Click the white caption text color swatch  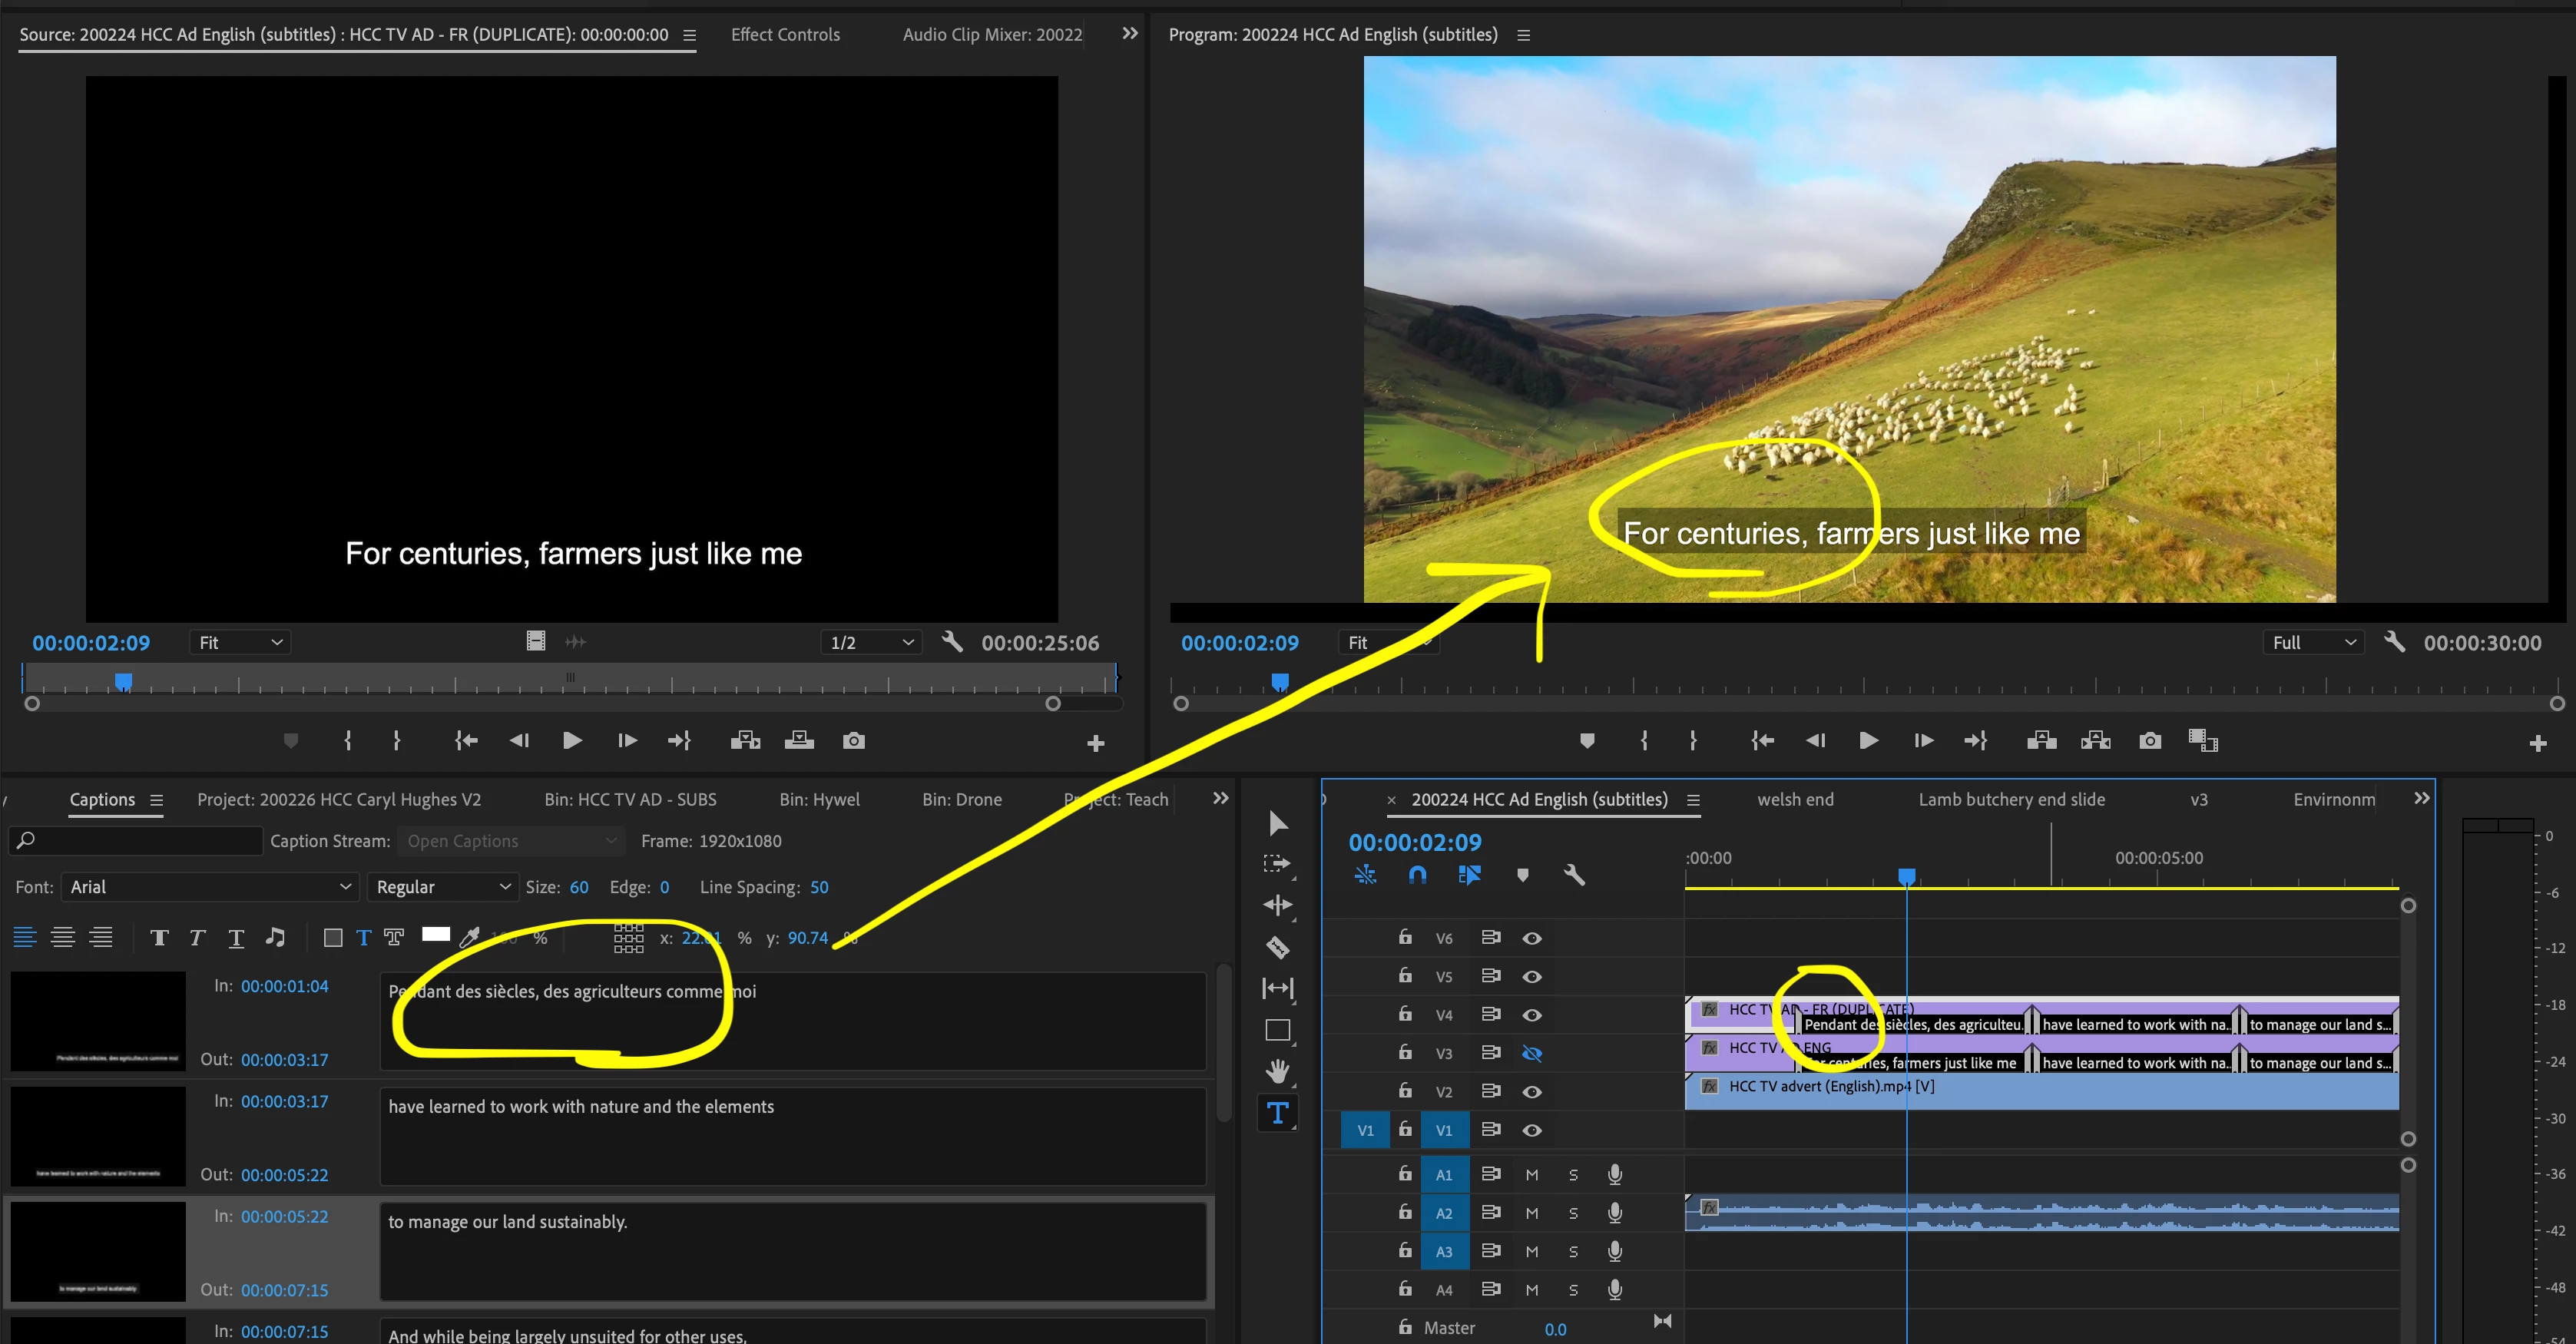pyautogui.click(x=436, y=934)
